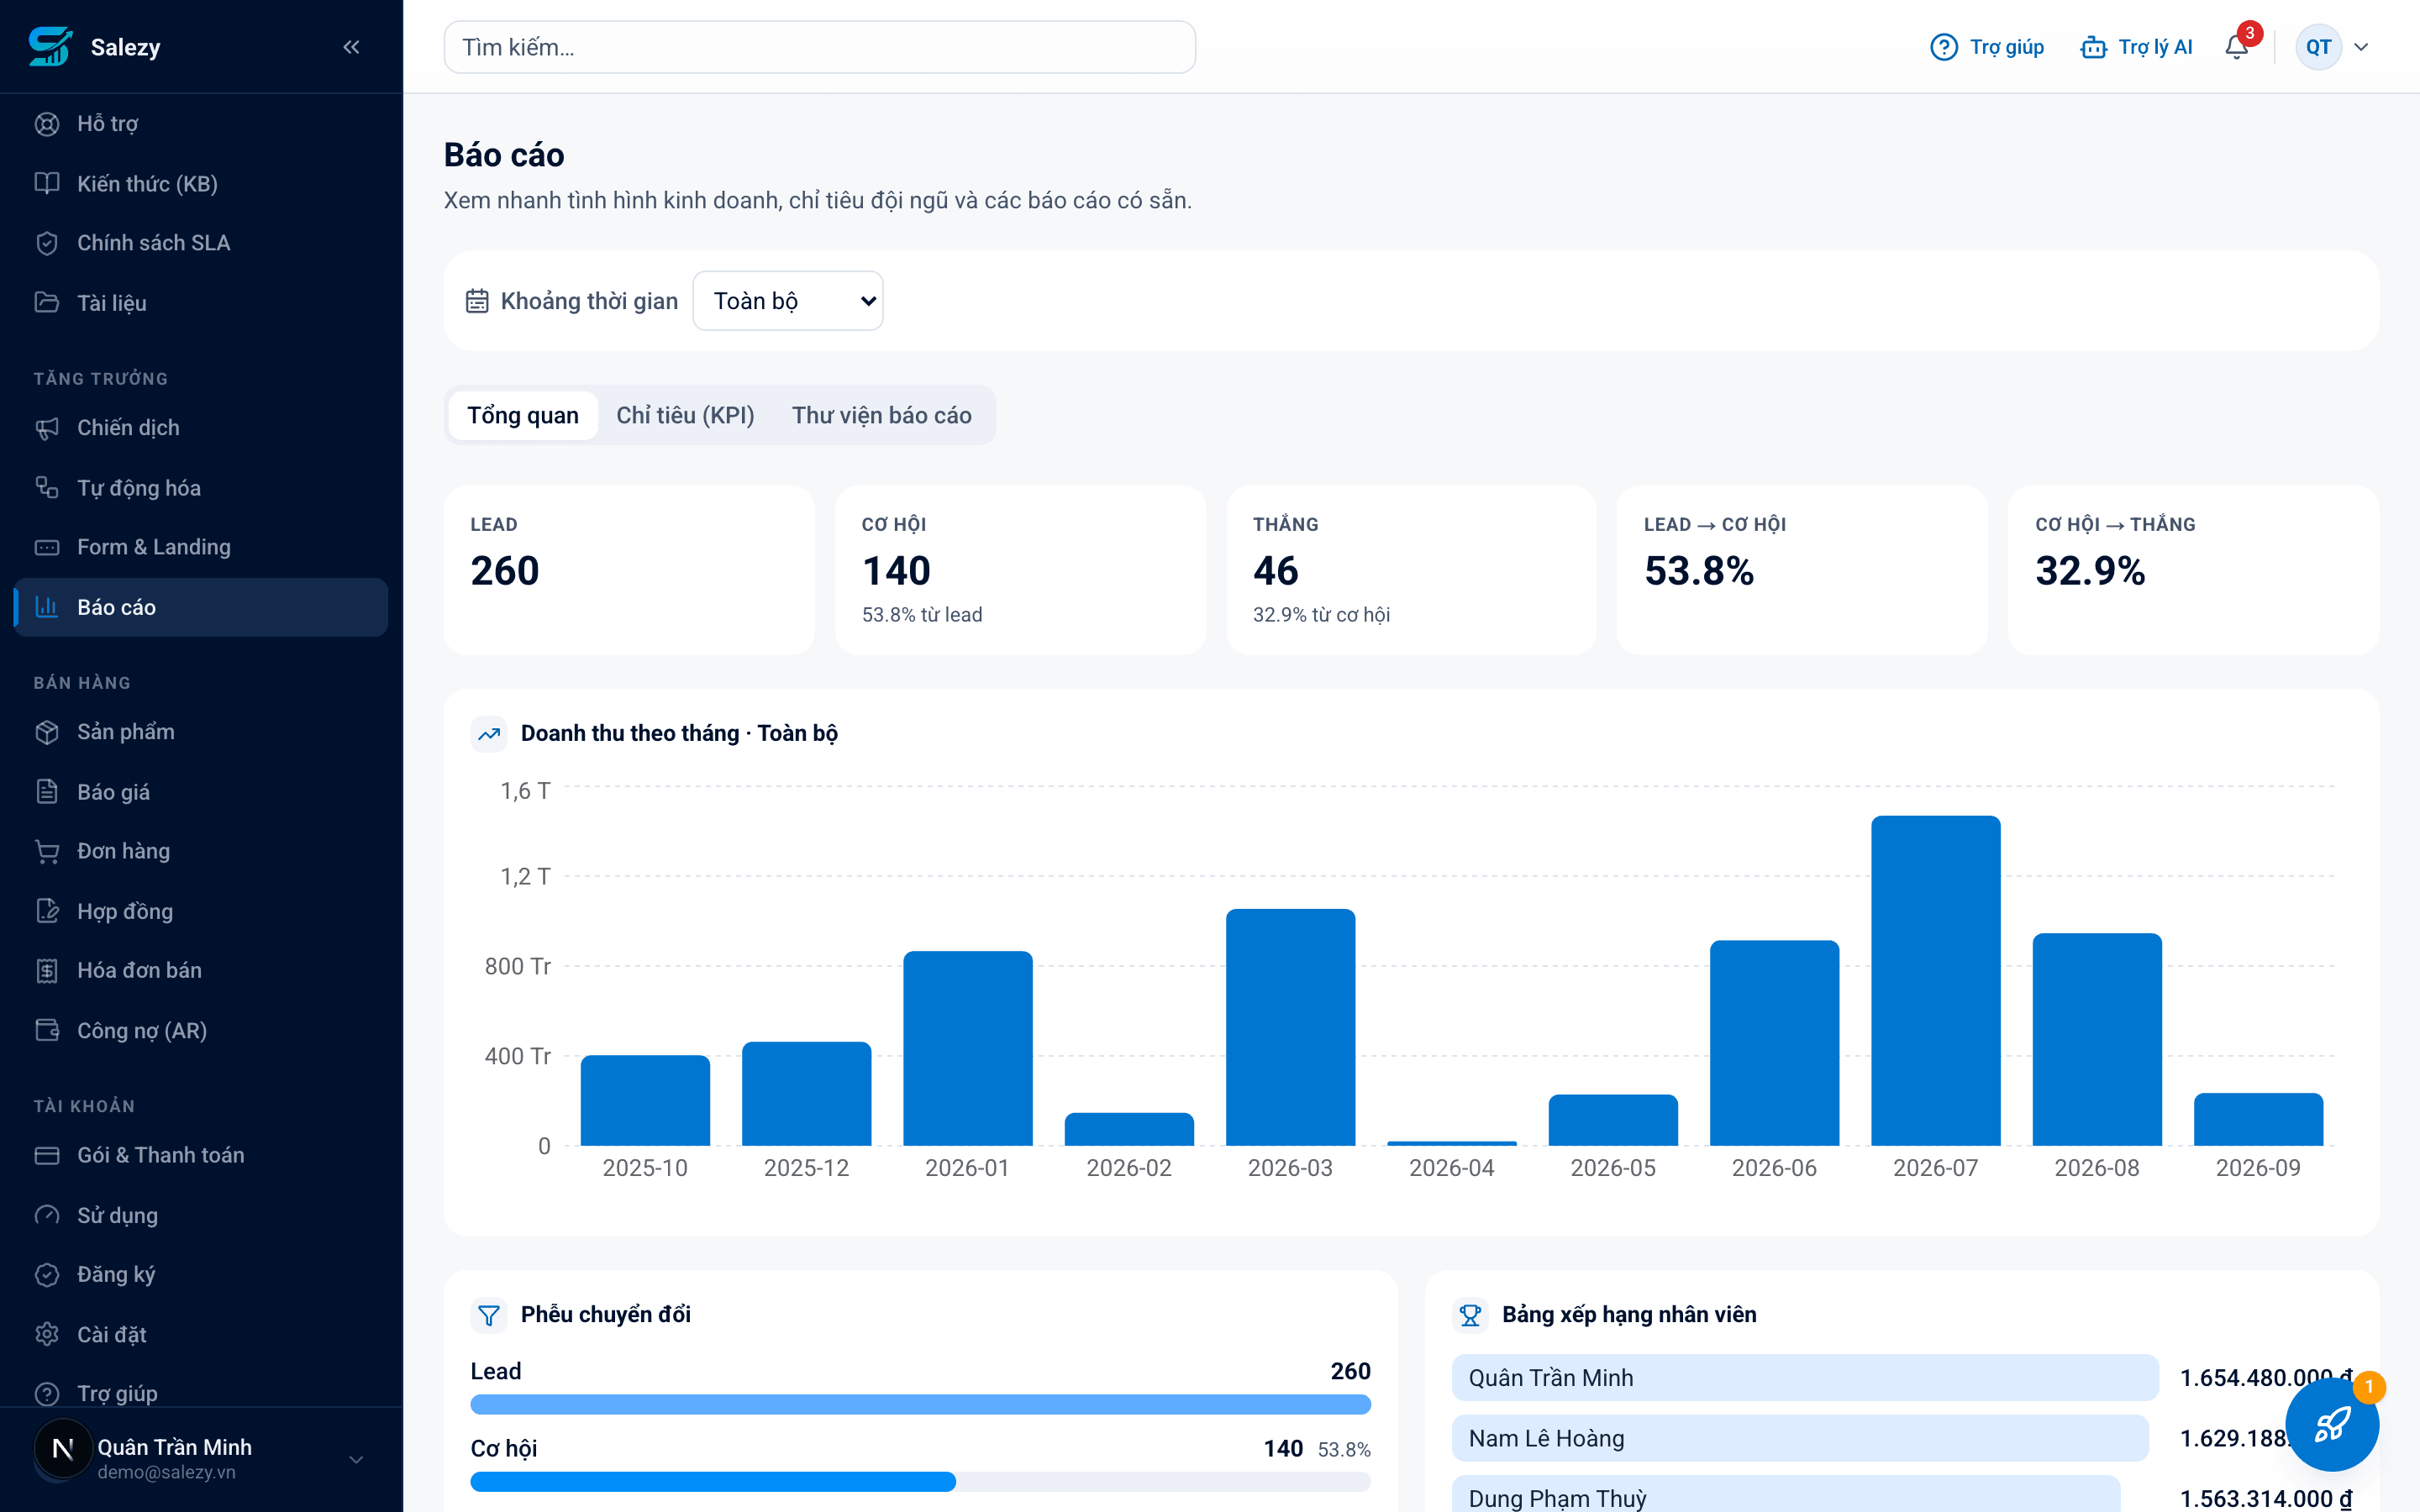This screenshot has width=2420, height=1512.
Task: Switch to the Thư viện báo cáo tab
Action: [x=881, y=415]
